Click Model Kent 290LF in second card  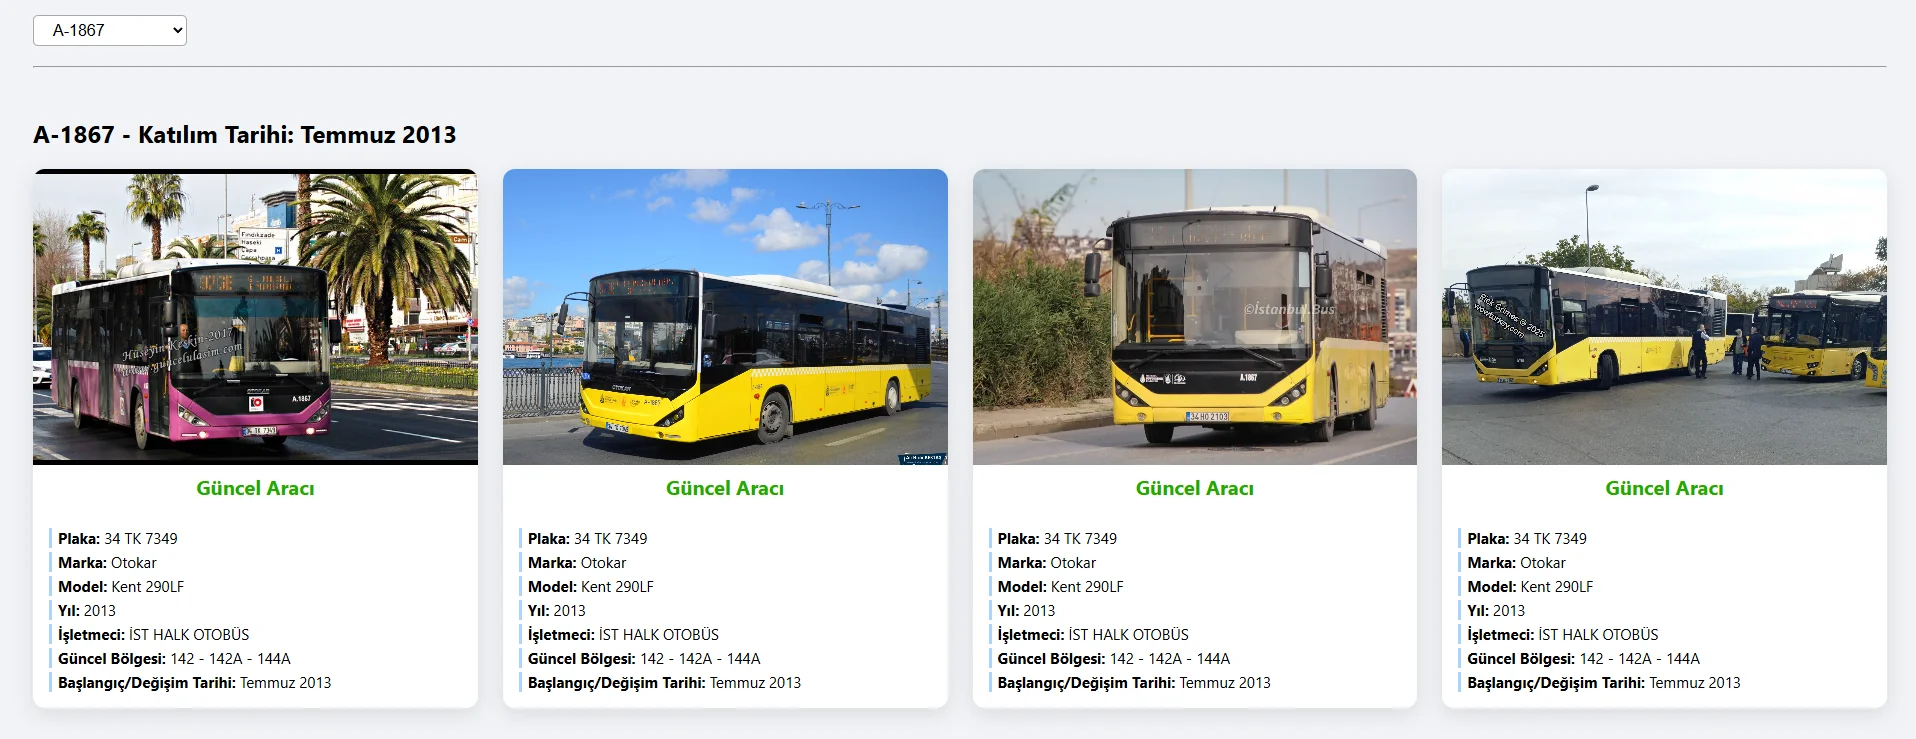tap(591, 586)
